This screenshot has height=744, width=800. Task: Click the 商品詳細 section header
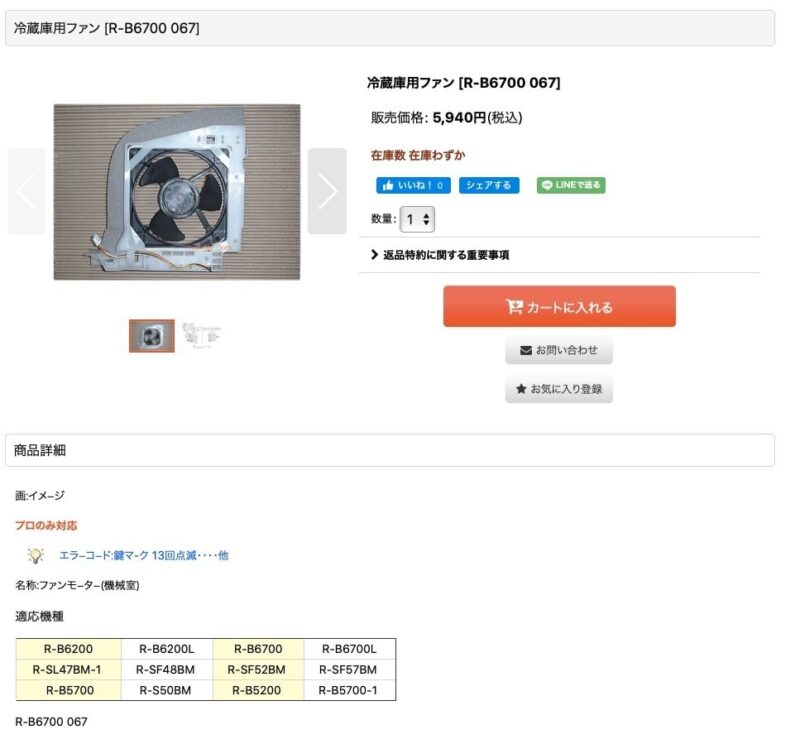tap(390, 451)
